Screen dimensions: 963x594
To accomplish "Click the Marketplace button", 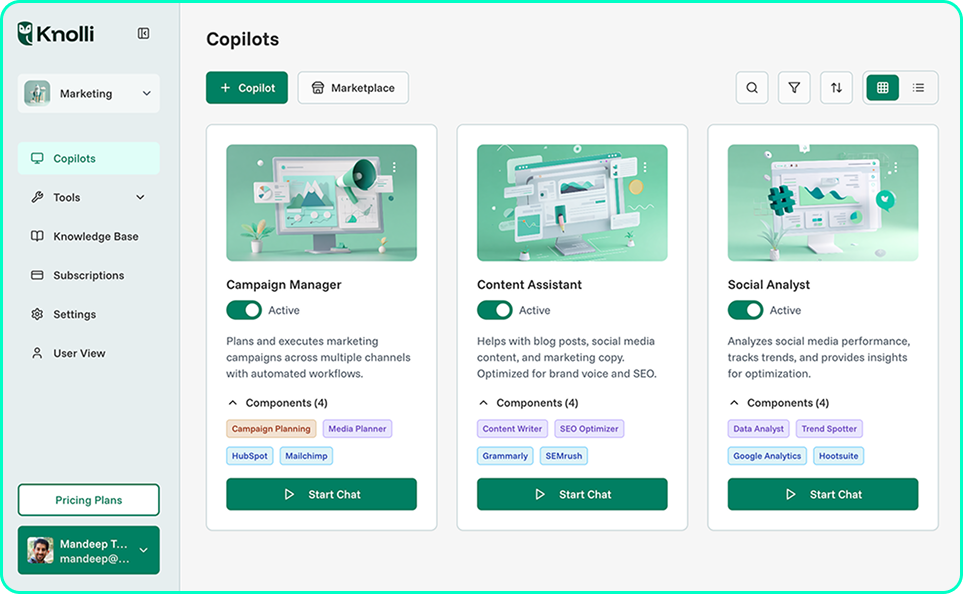I will pyautogui.click(x=353, y=88).
